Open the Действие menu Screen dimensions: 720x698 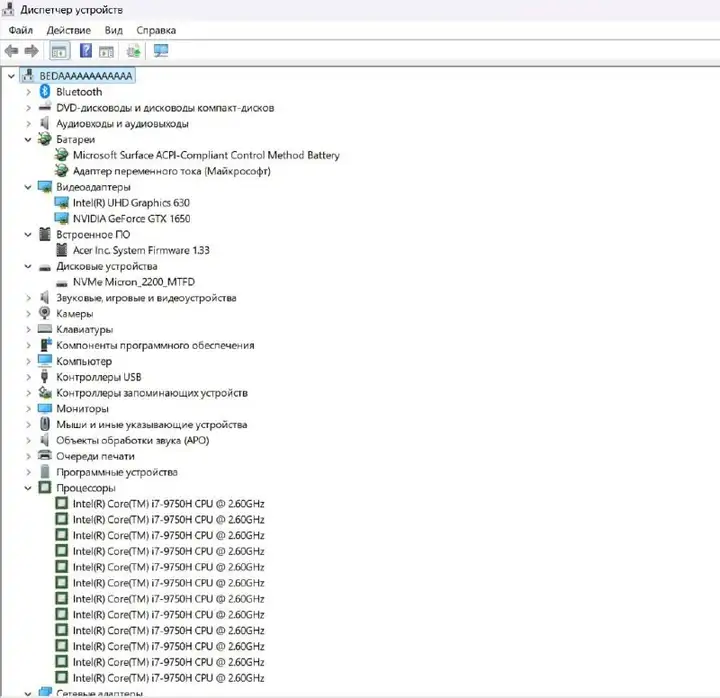[x=69, y=30]
